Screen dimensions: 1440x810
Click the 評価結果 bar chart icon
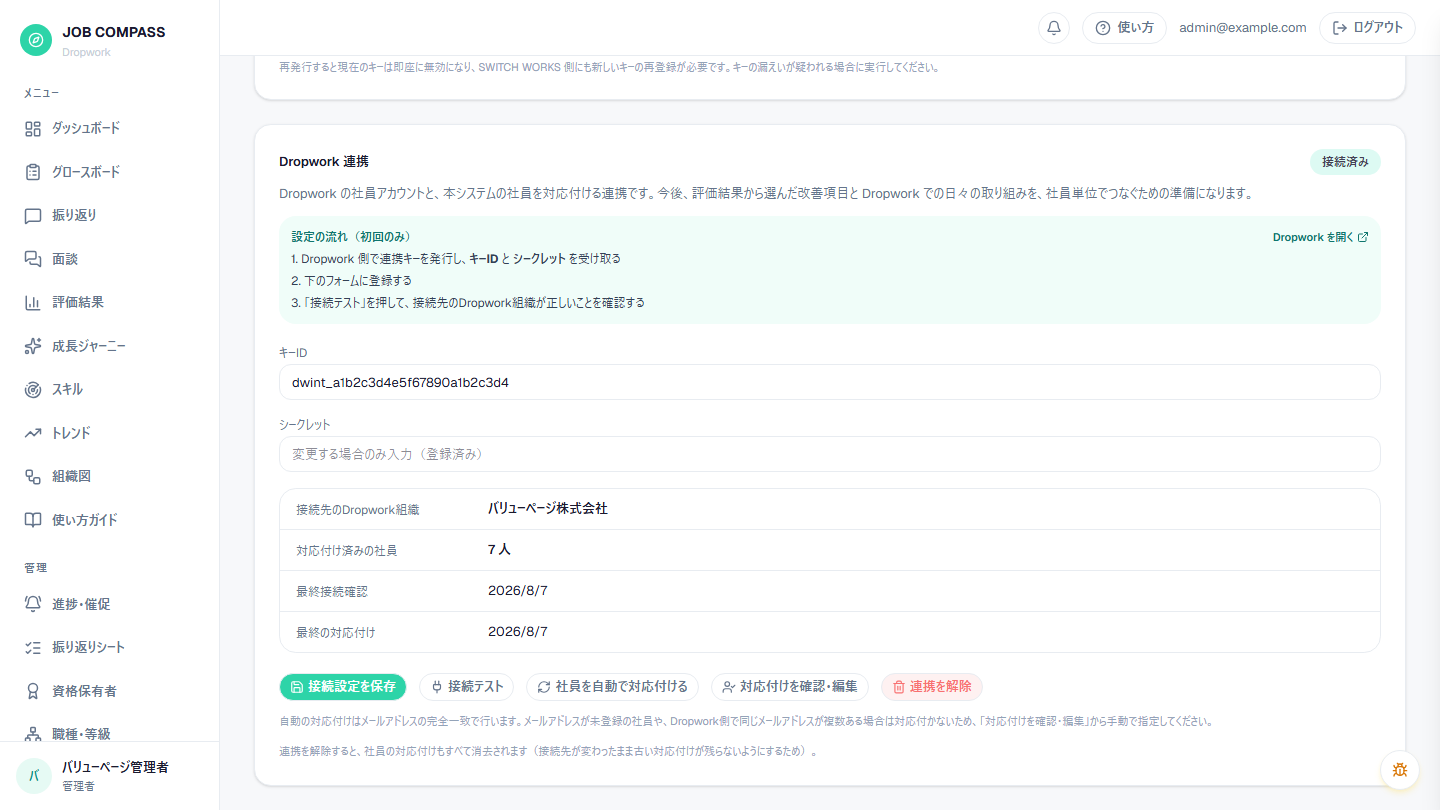click(x=33, y=302)
